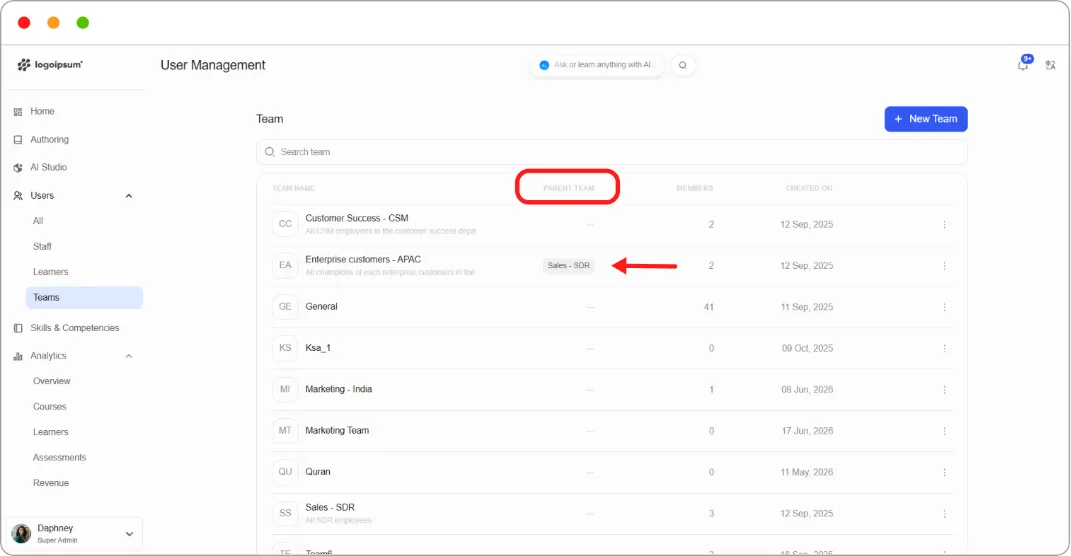The width and height of the screenshot is (1071, 556).
Task: Open the Sales - SDR team name
Action: click(x=330, y=508)
